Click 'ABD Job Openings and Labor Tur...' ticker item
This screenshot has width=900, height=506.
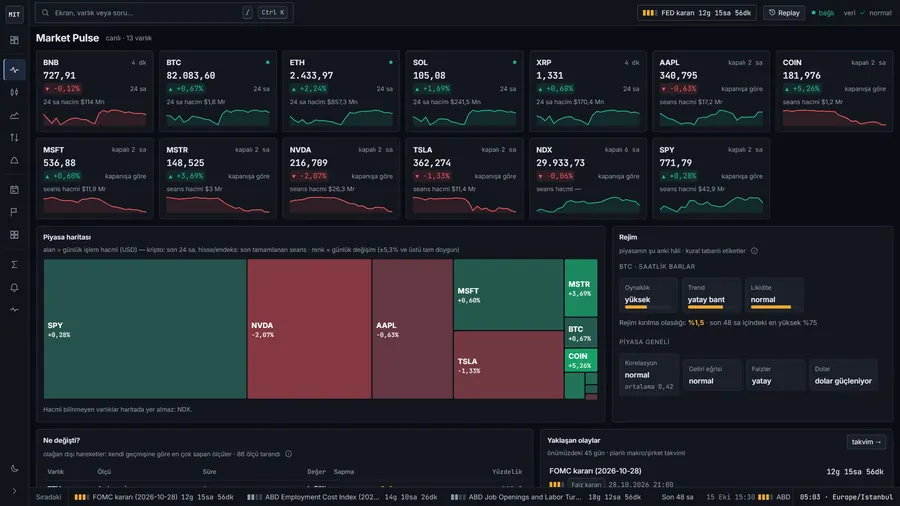point(546,497)
